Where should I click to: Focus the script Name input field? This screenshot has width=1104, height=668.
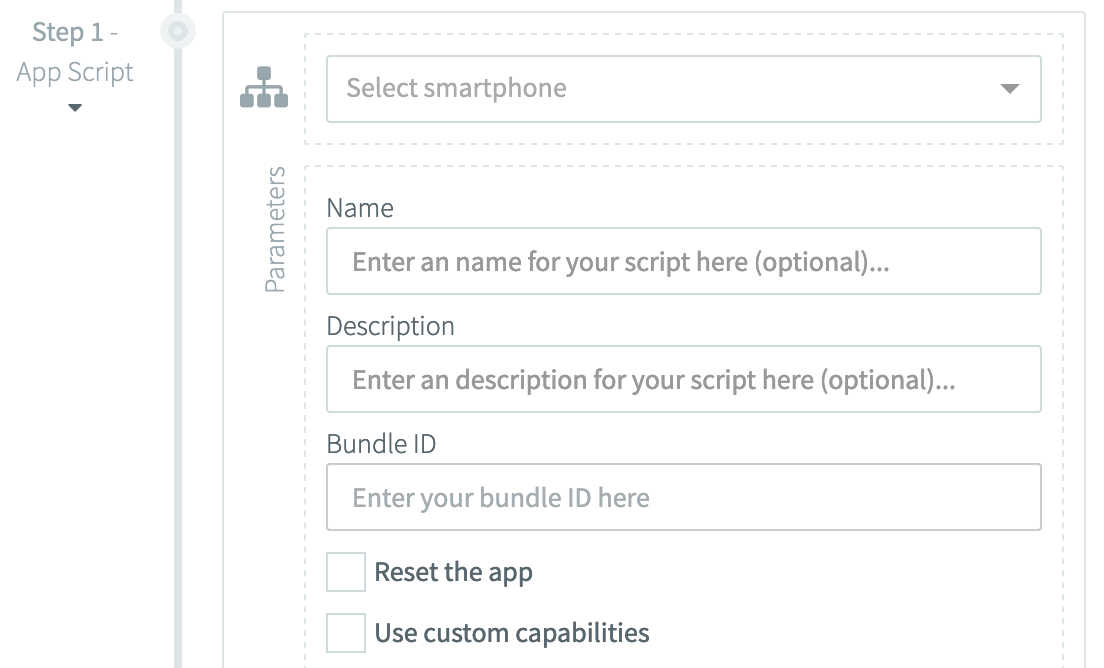[x=683, y=262]
